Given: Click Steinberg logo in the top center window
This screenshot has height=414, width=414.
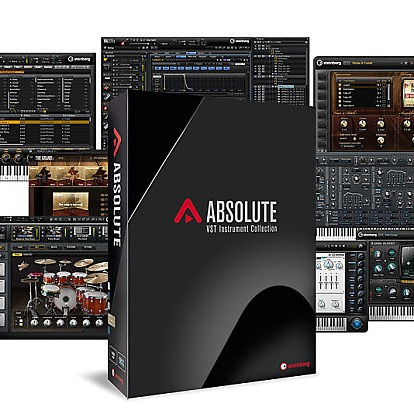Looking at the screenshot, I should [239, 41].
